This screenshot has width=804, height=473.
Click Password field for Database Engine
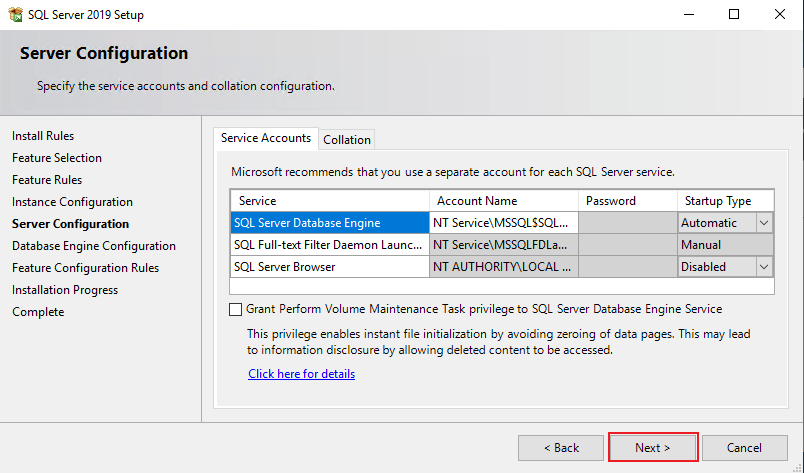628,223
